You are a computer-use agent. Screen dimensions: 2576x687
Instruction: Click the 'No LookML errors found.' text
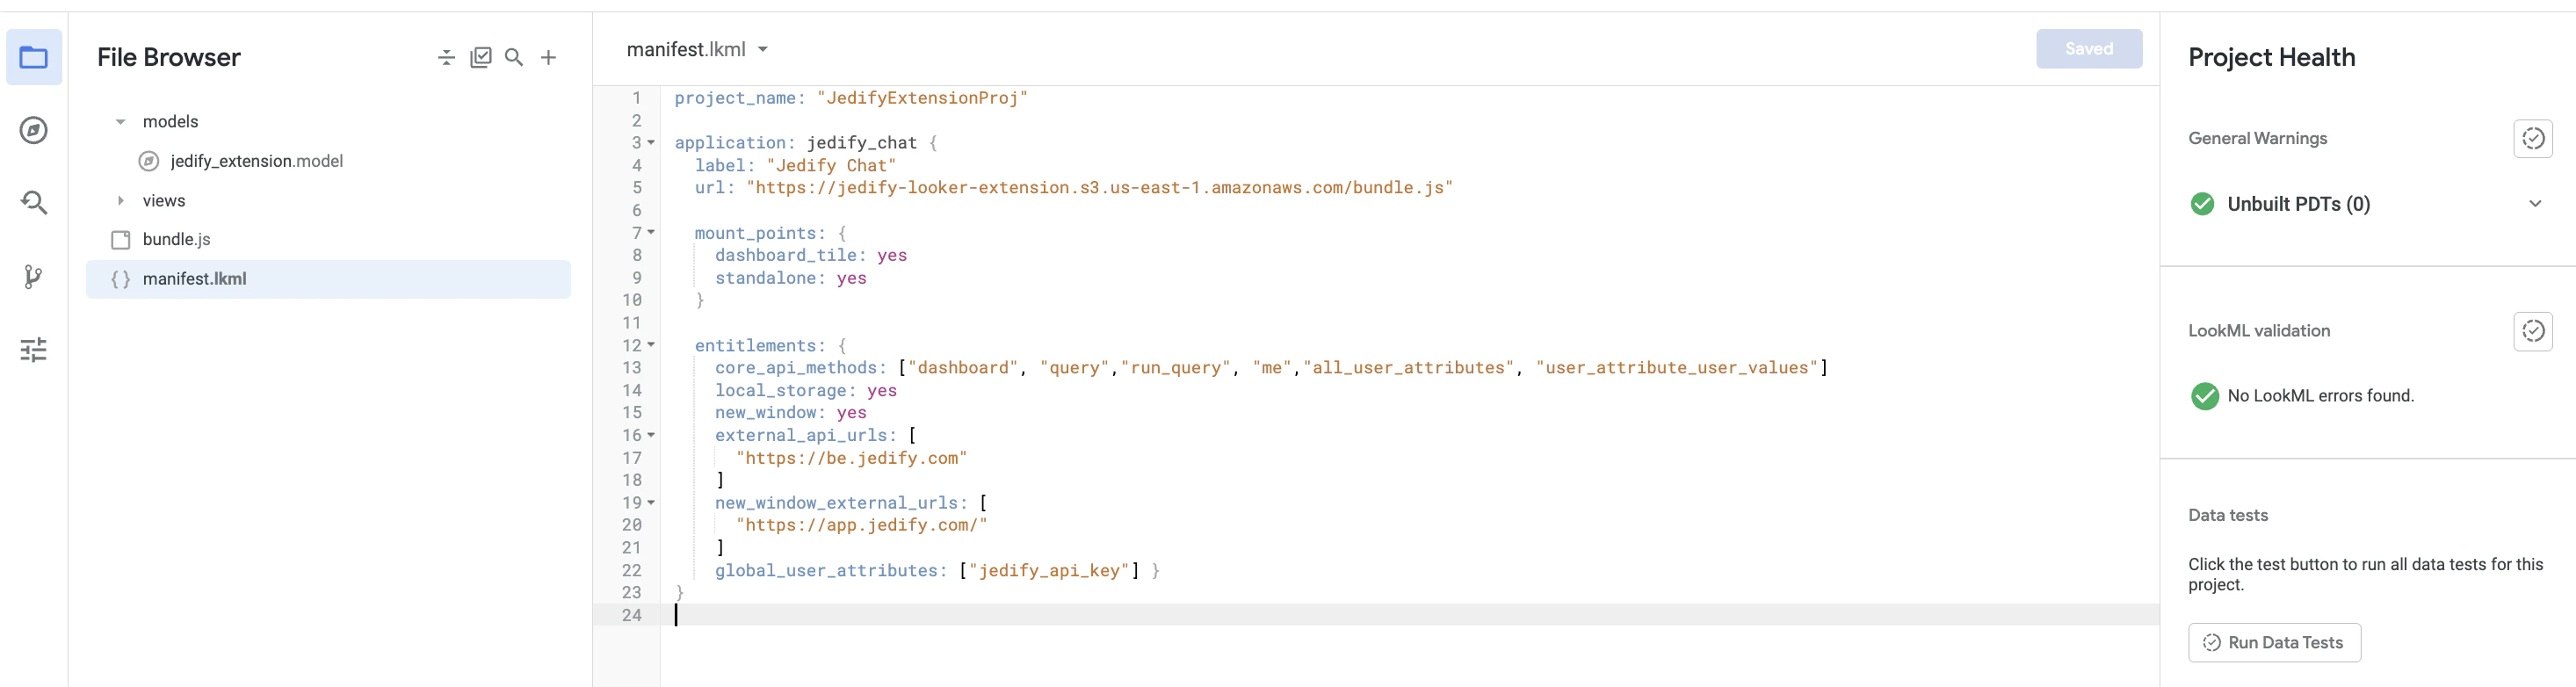(x=2320, y=396)
